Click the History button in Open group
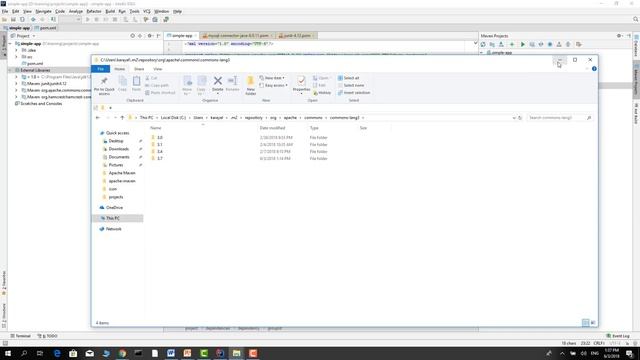 tap(322, 93)
